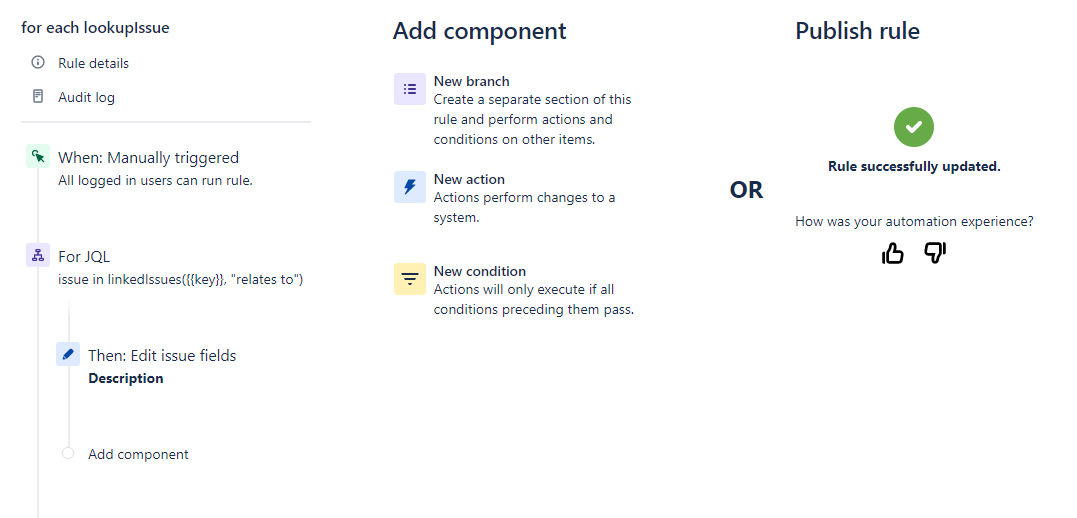Click the Audit log document icon

point(38,96)
